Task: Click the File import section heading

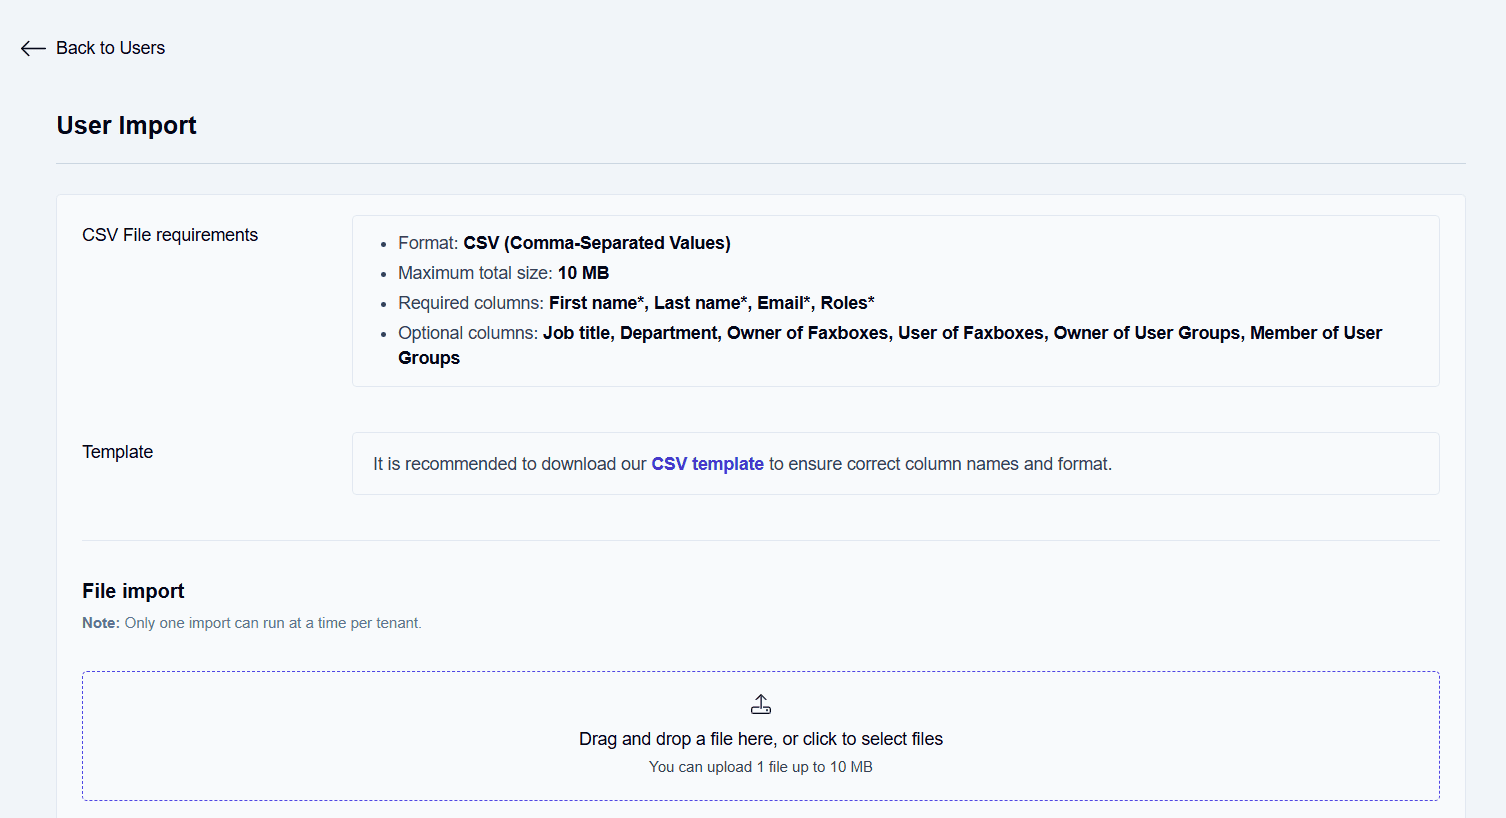Action: [133, 591]
